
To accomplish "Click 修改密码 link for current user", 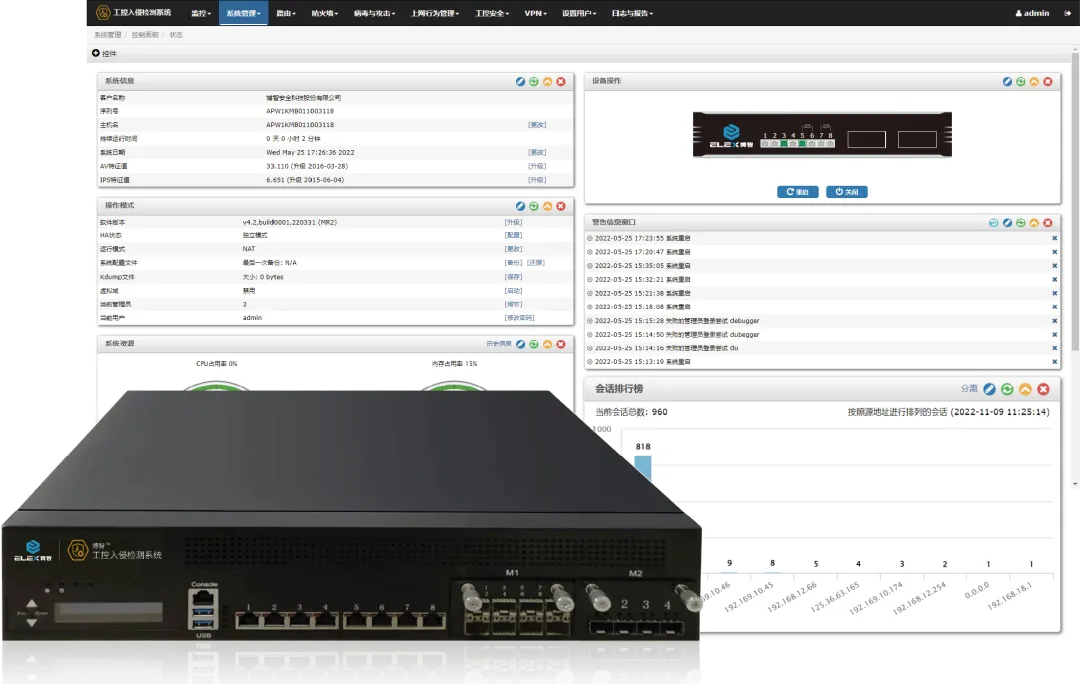I will 519,318.
